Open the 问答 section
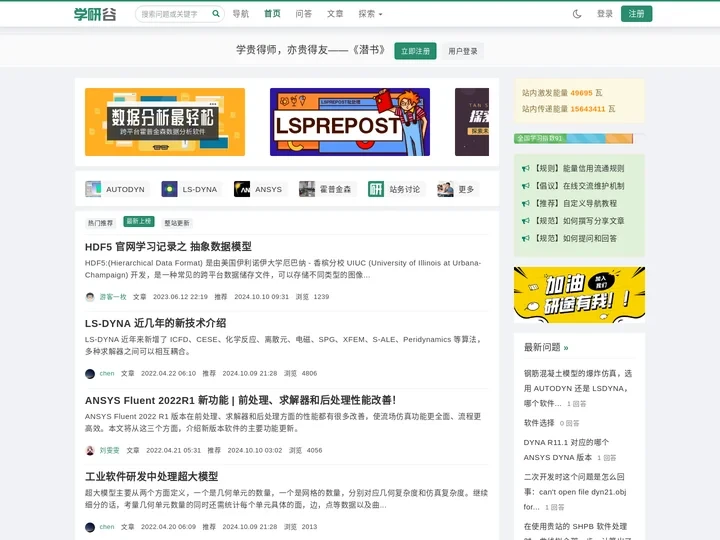Viewport: 720px width, 540px height. click(x=304, y=14)
